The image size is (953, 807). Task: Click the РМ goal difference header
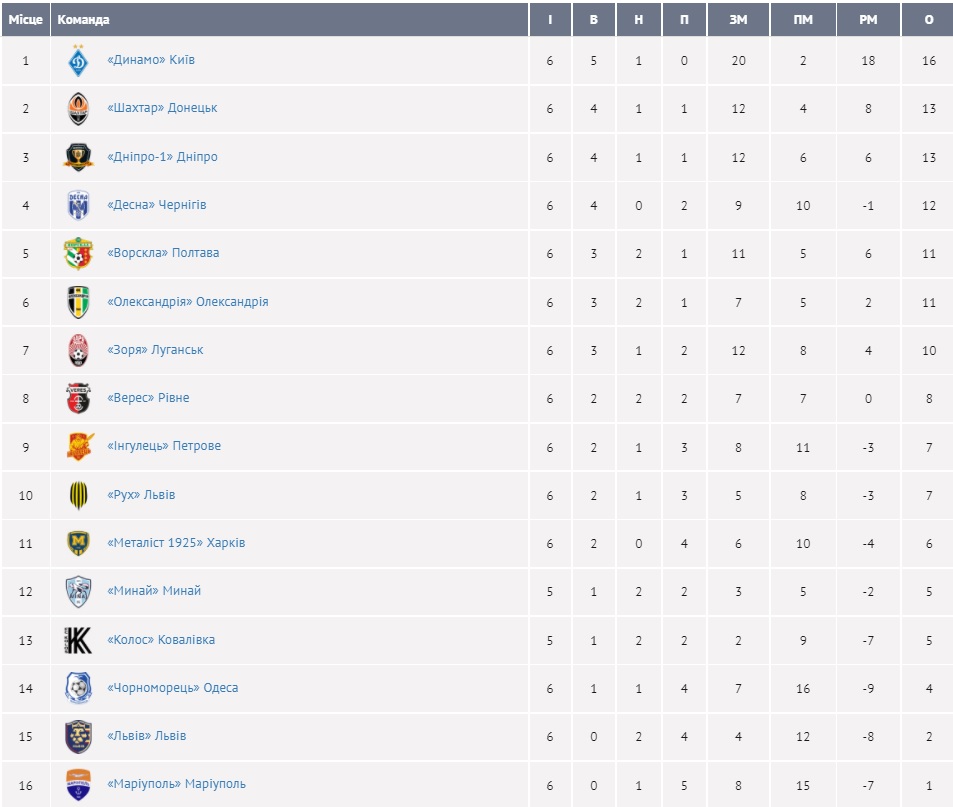(x=867, y=20)
